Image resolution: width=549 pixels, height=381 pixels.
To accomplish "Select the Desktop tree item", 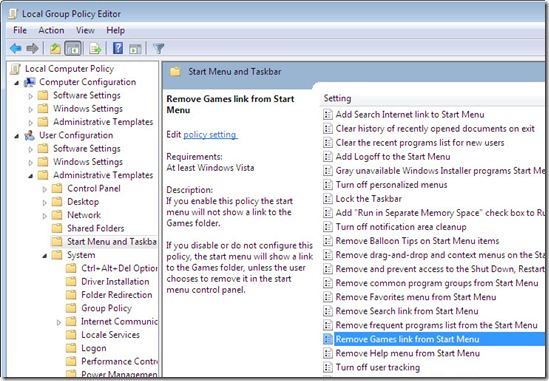I will (83, 202).
